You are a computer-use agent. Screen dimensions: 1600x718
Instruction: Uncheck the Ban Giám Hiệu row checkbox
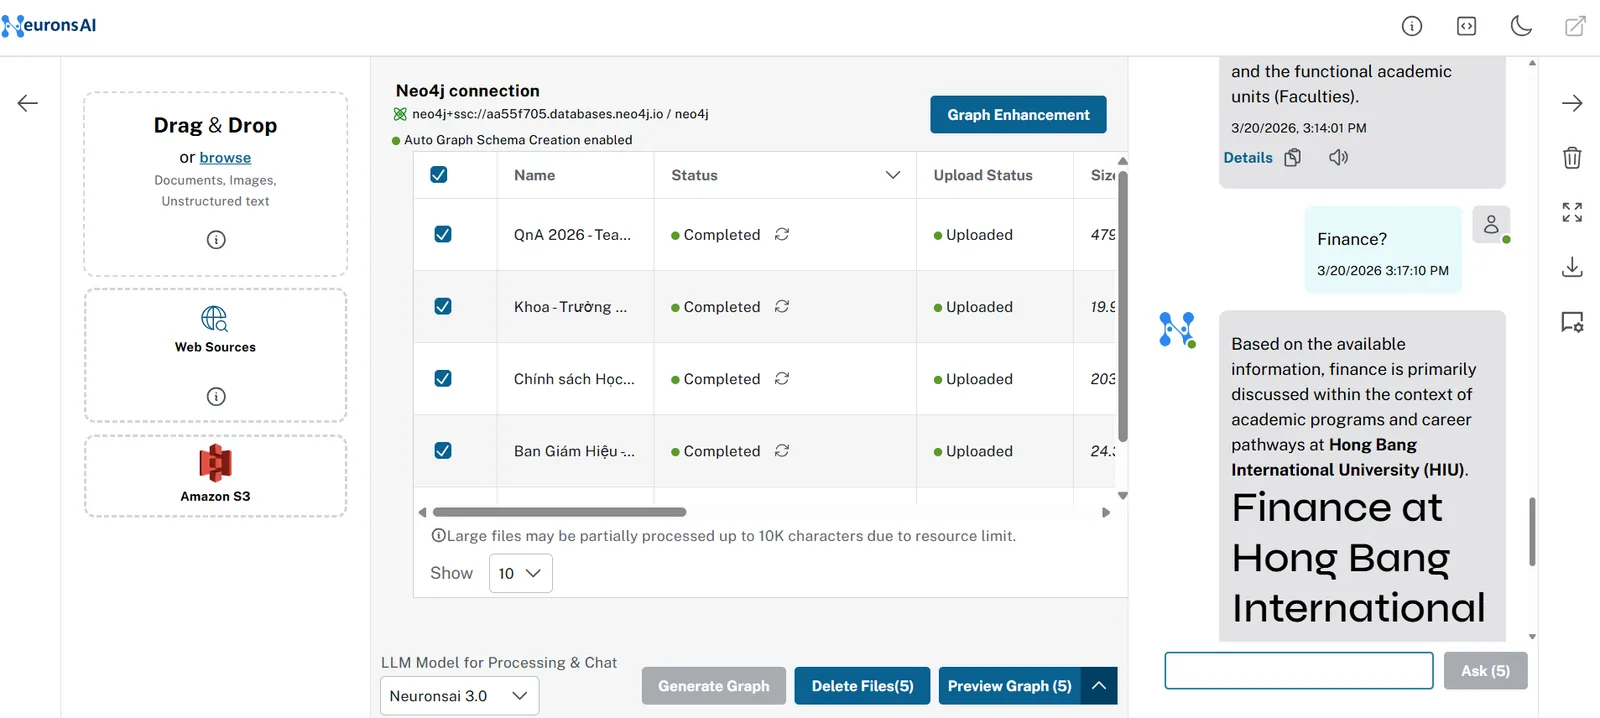(443, 450)
